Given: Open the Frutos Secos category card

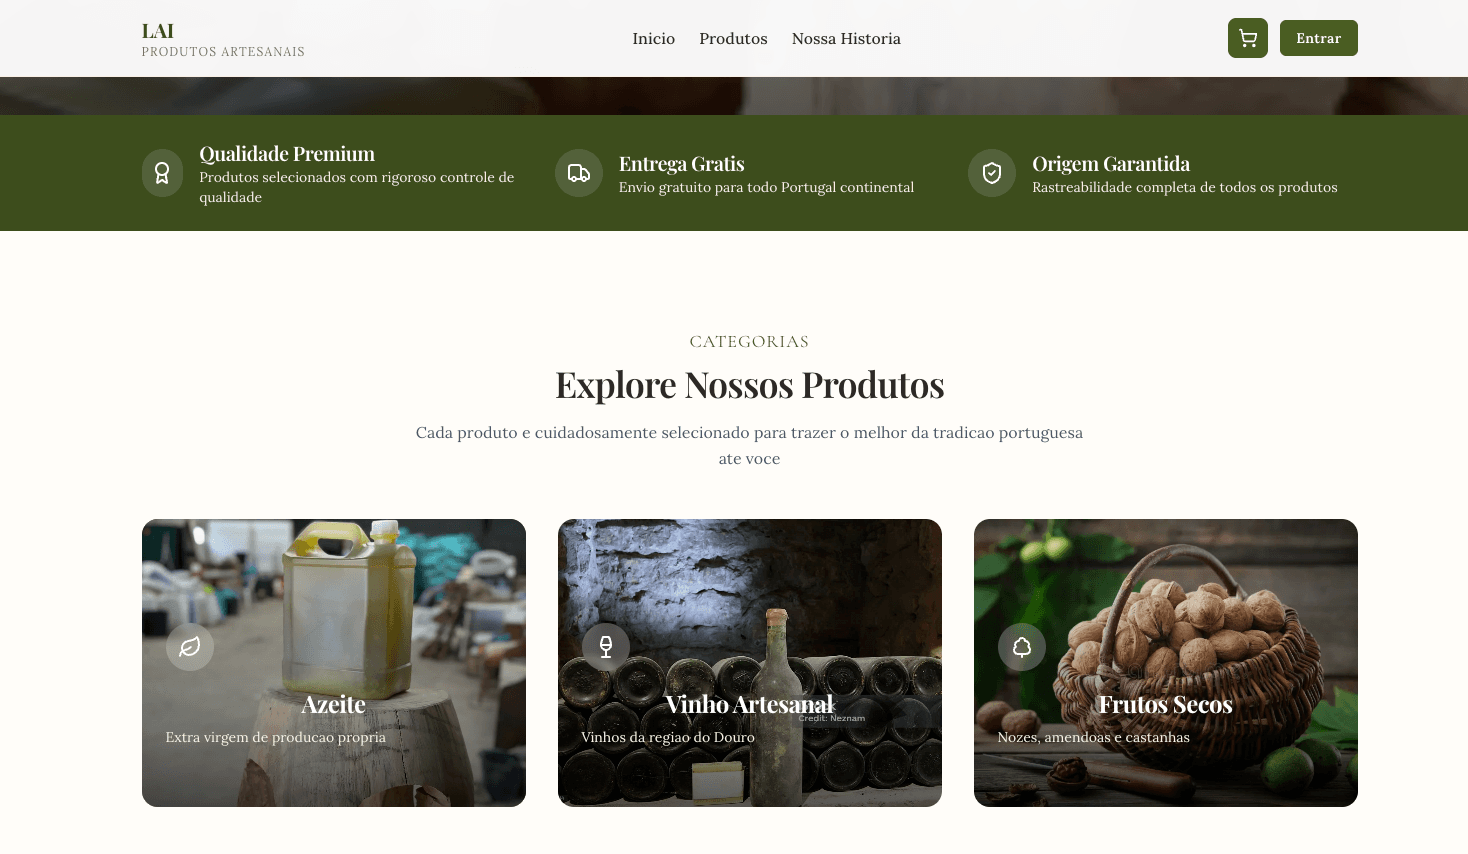Looking at the screenshot, I should 1166,663.
